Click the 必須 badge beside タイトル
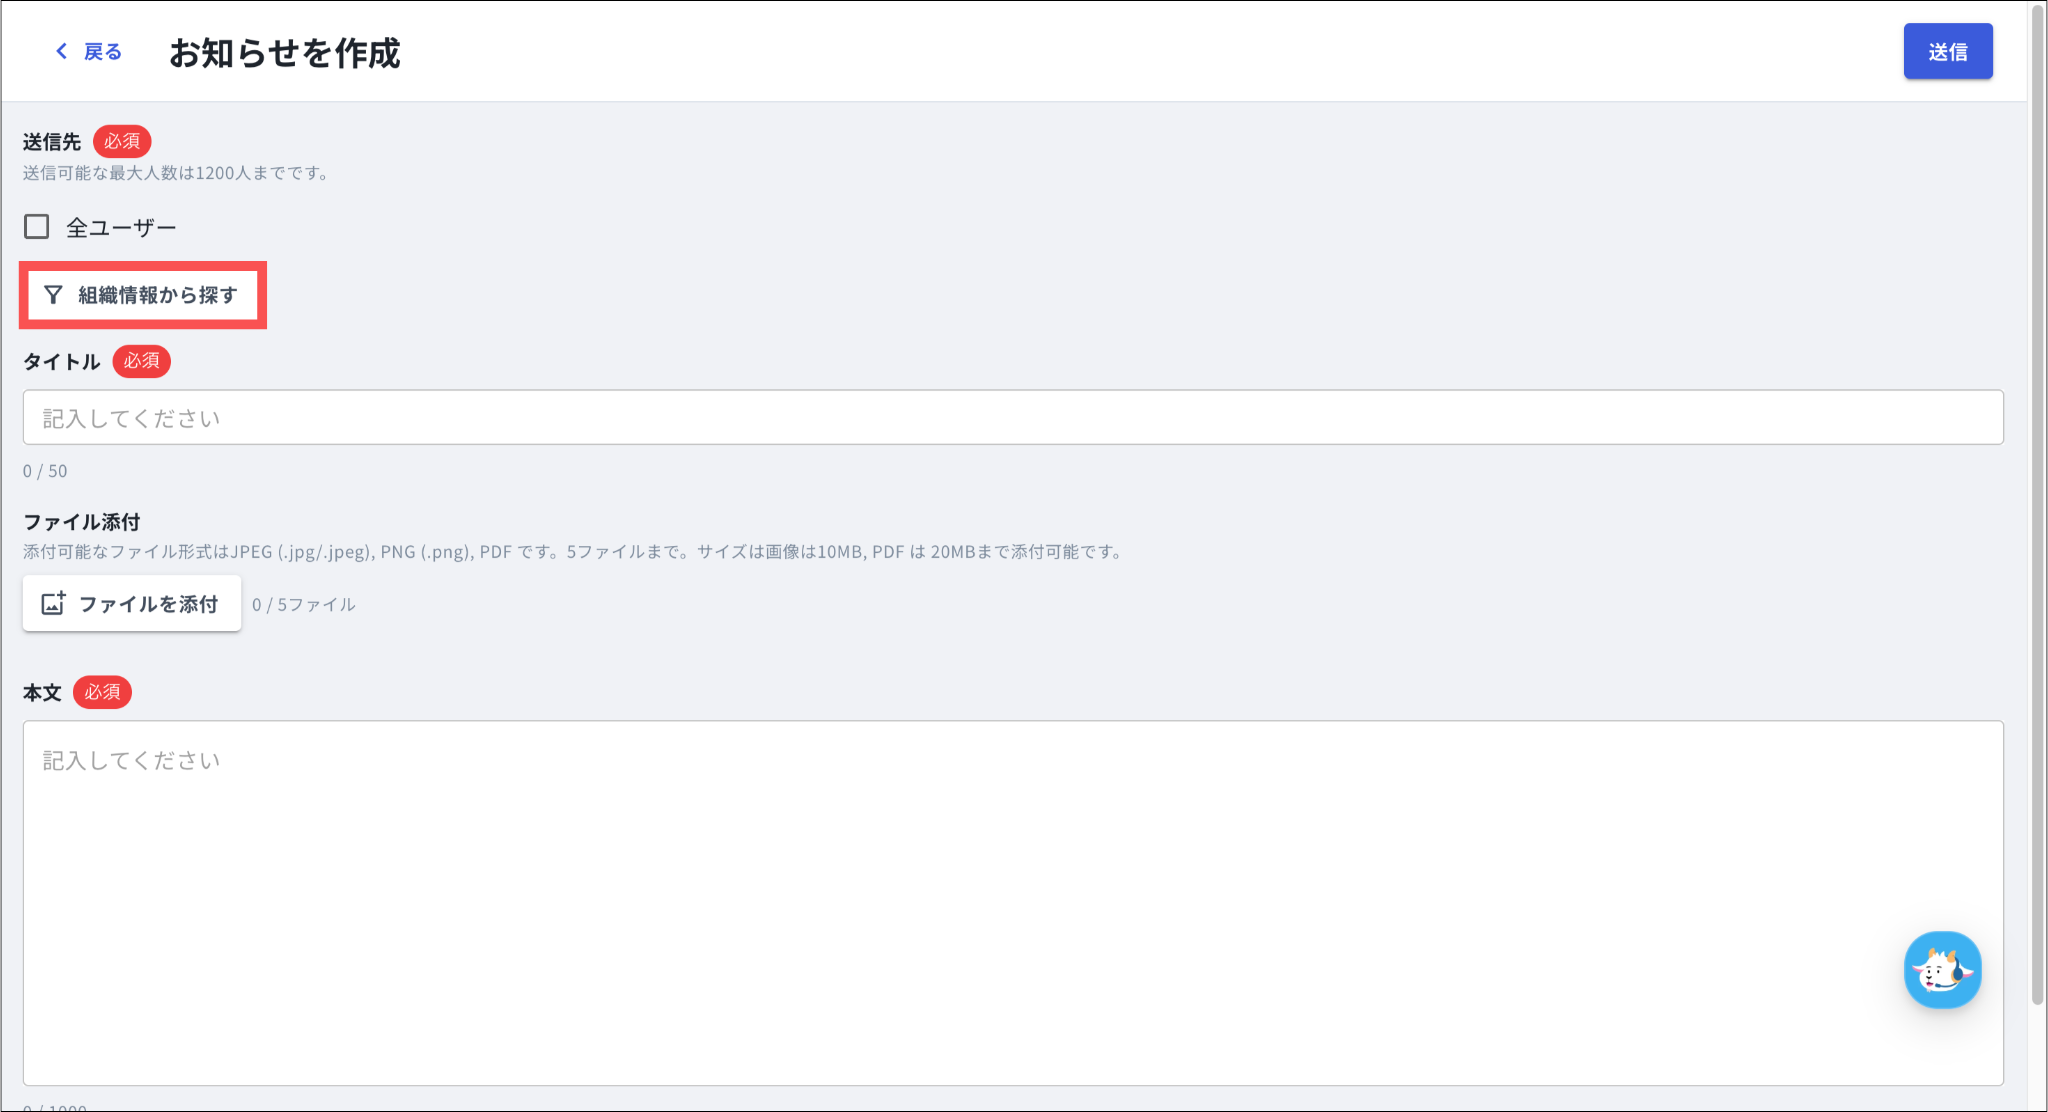Screen dimensions: 2048x1112 click(141, 361)
